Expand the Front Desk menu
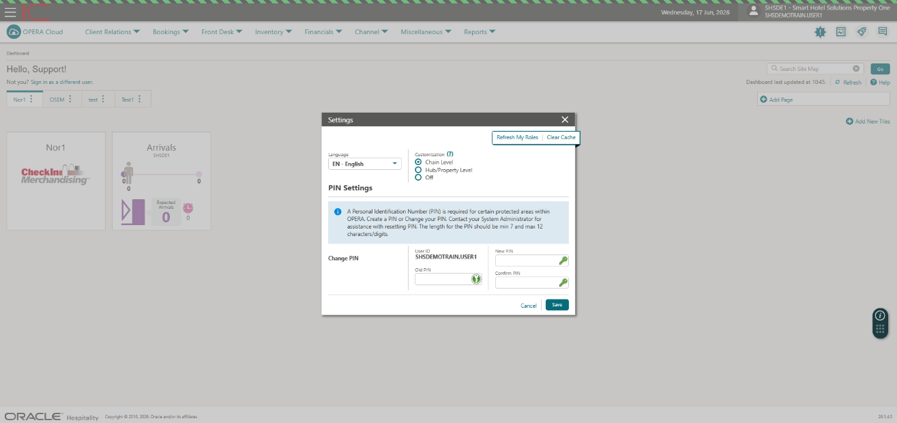The image size is (897, 423). pos(222,32)
